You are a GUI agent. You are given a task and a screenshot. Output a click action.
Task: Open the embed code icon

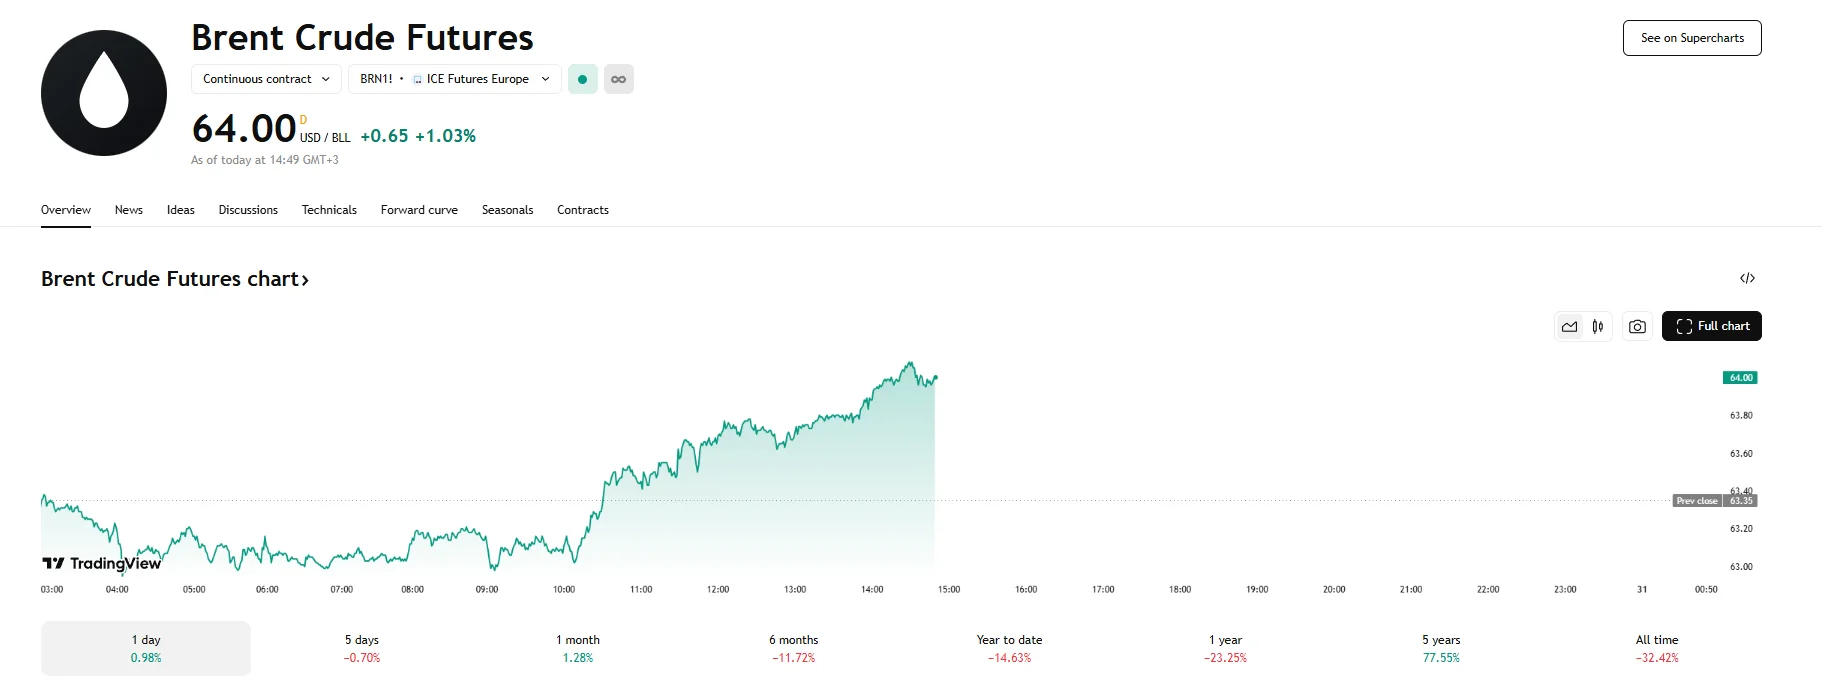tap(1747, 278)
